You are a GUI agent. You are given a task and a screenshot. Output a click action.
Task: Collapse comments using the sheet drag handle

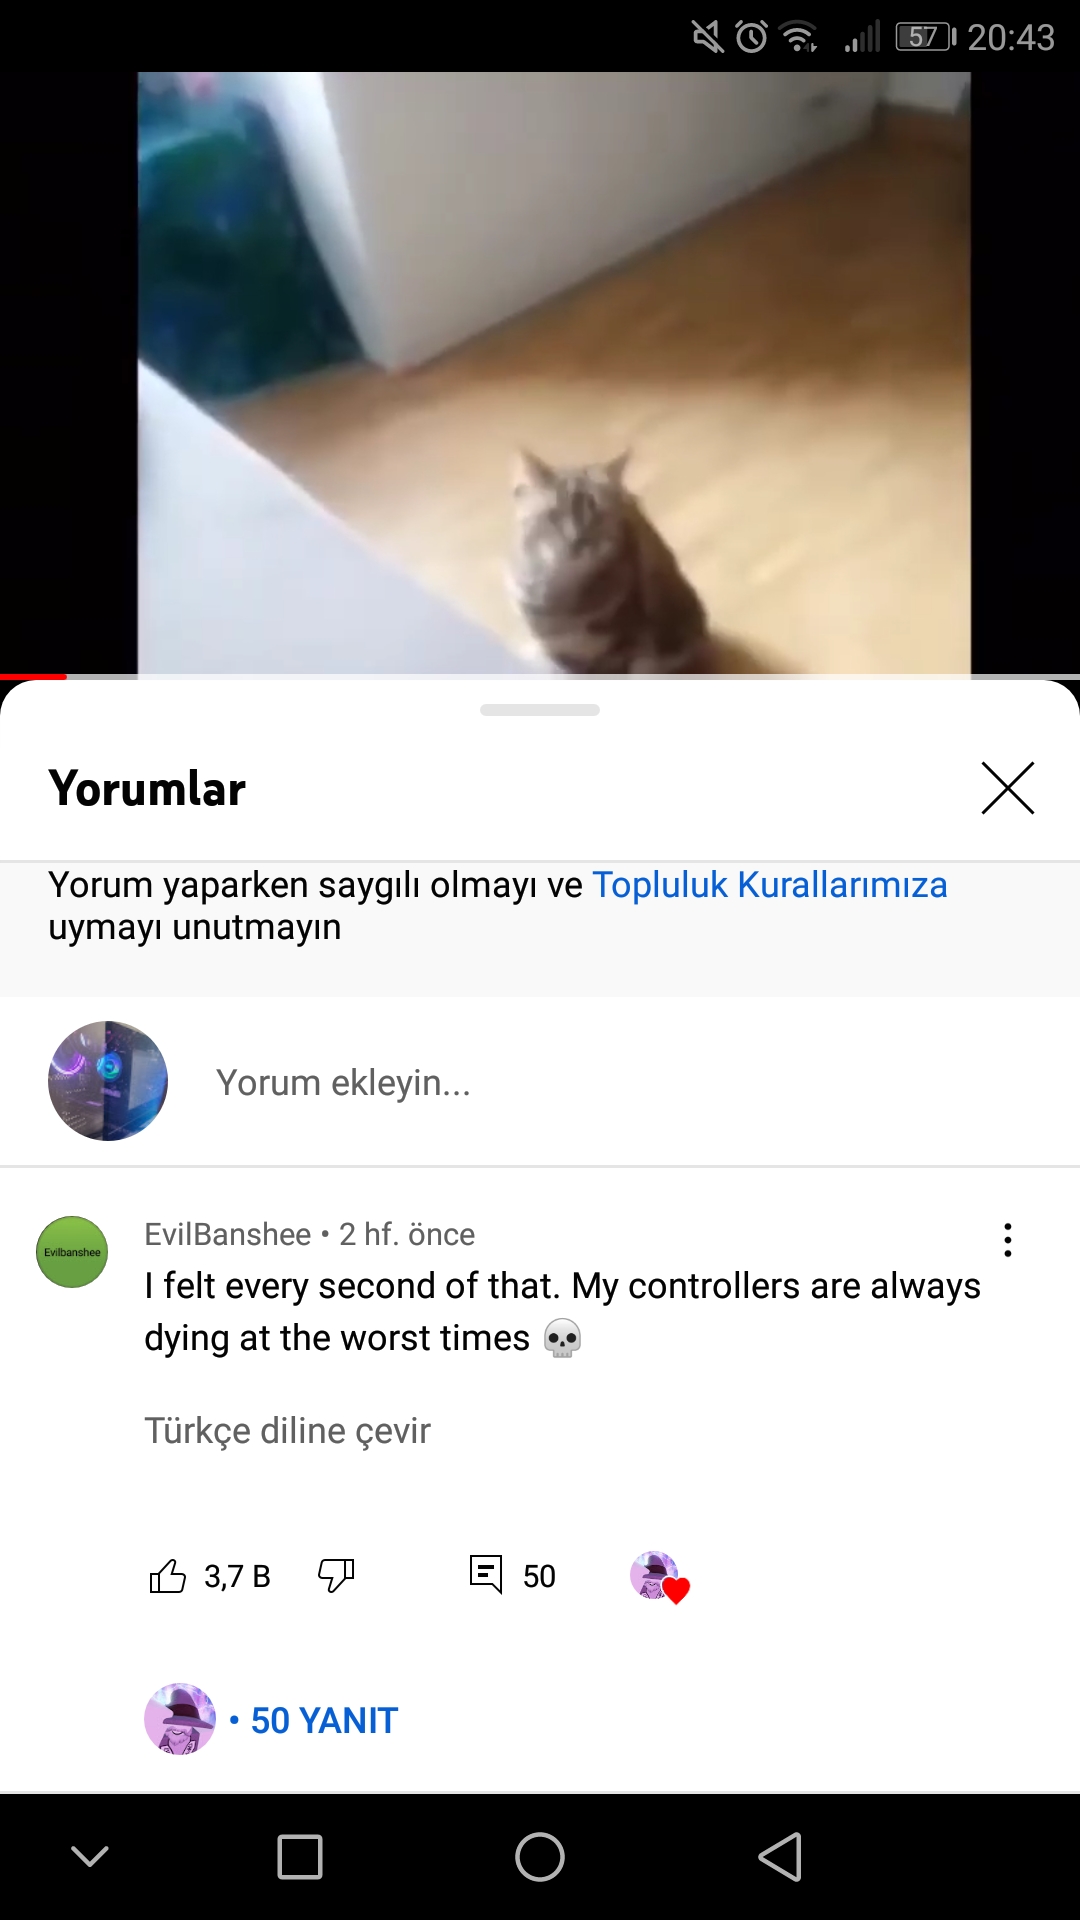tap(540, 710)
